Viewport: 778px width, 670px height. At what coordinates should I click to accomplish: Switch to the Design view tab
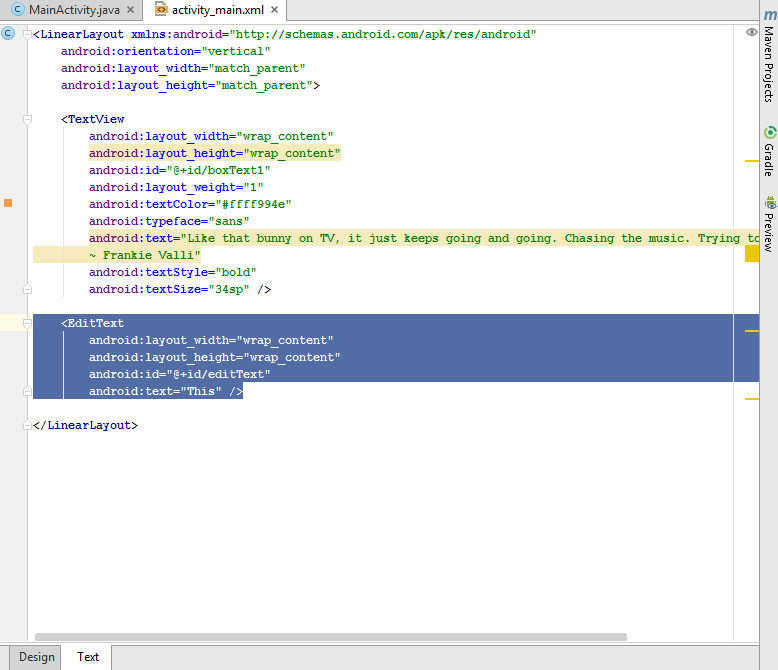pos(36,657)
